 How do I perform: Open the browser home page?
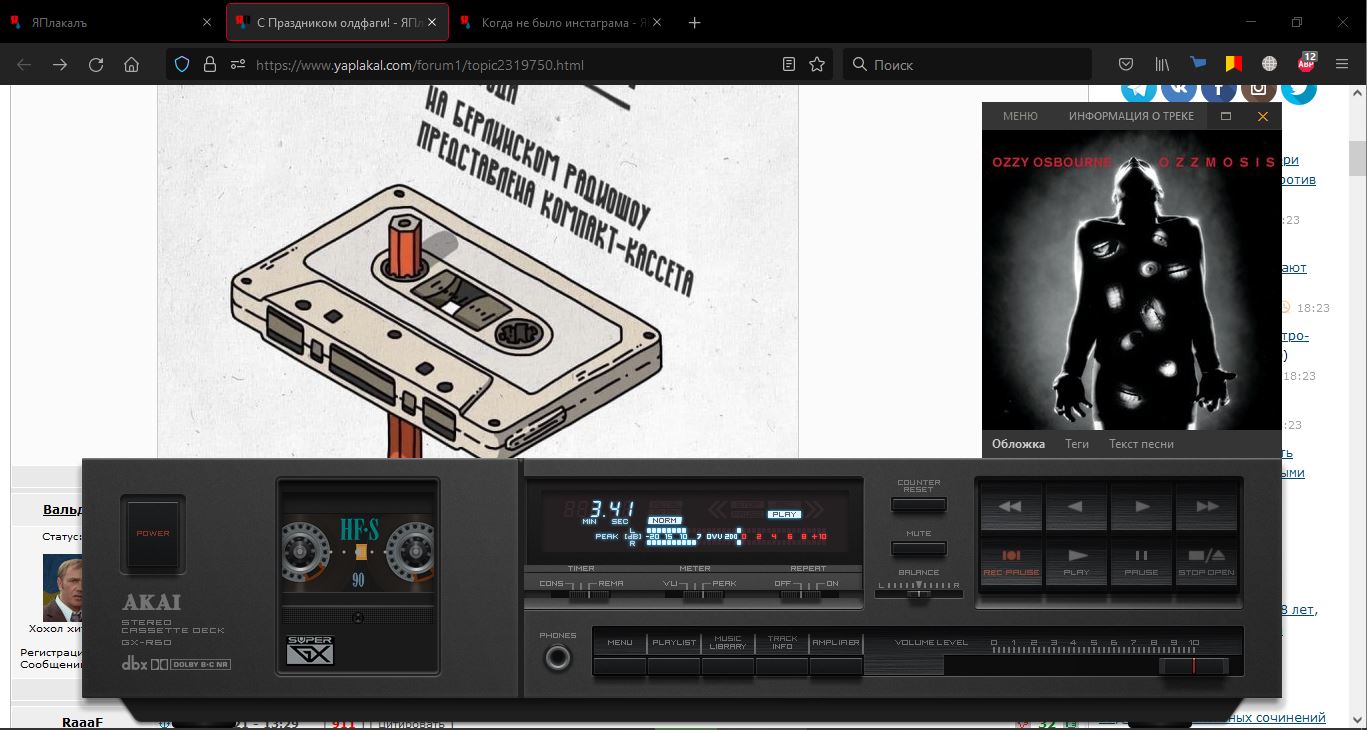tap(131, 64)
